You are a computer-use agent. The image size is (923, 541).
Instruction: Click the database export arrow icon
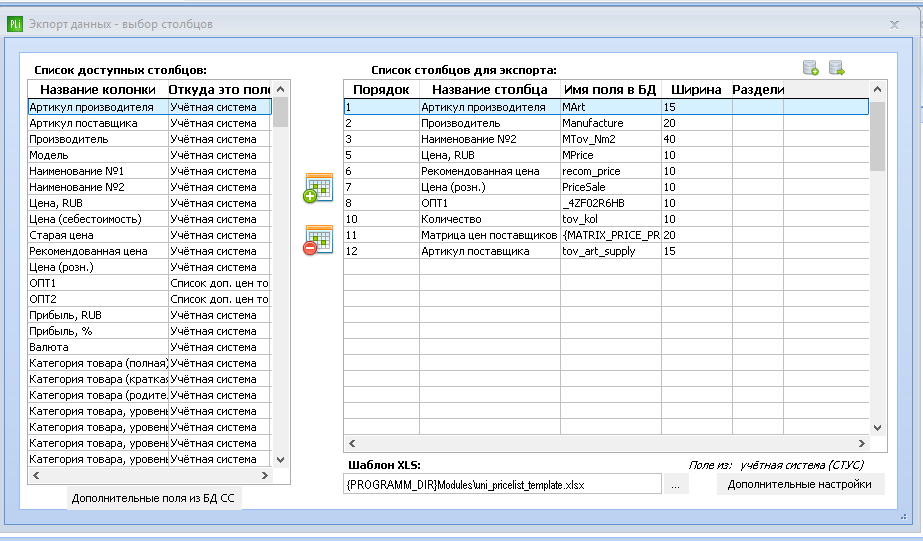click(836, 68)
